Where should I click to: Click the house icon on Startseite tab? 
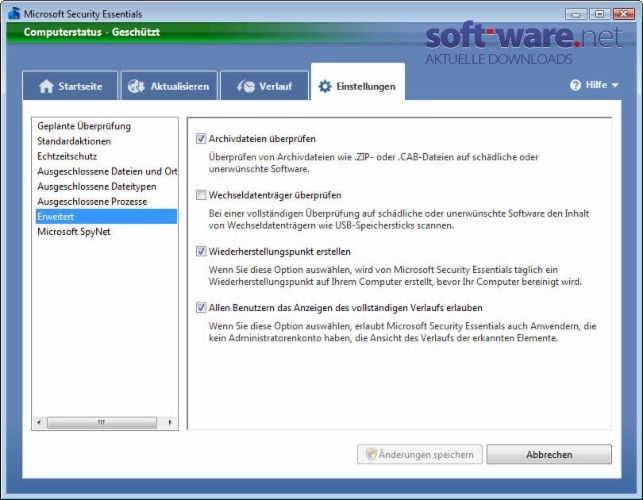(x=46, y=86)
